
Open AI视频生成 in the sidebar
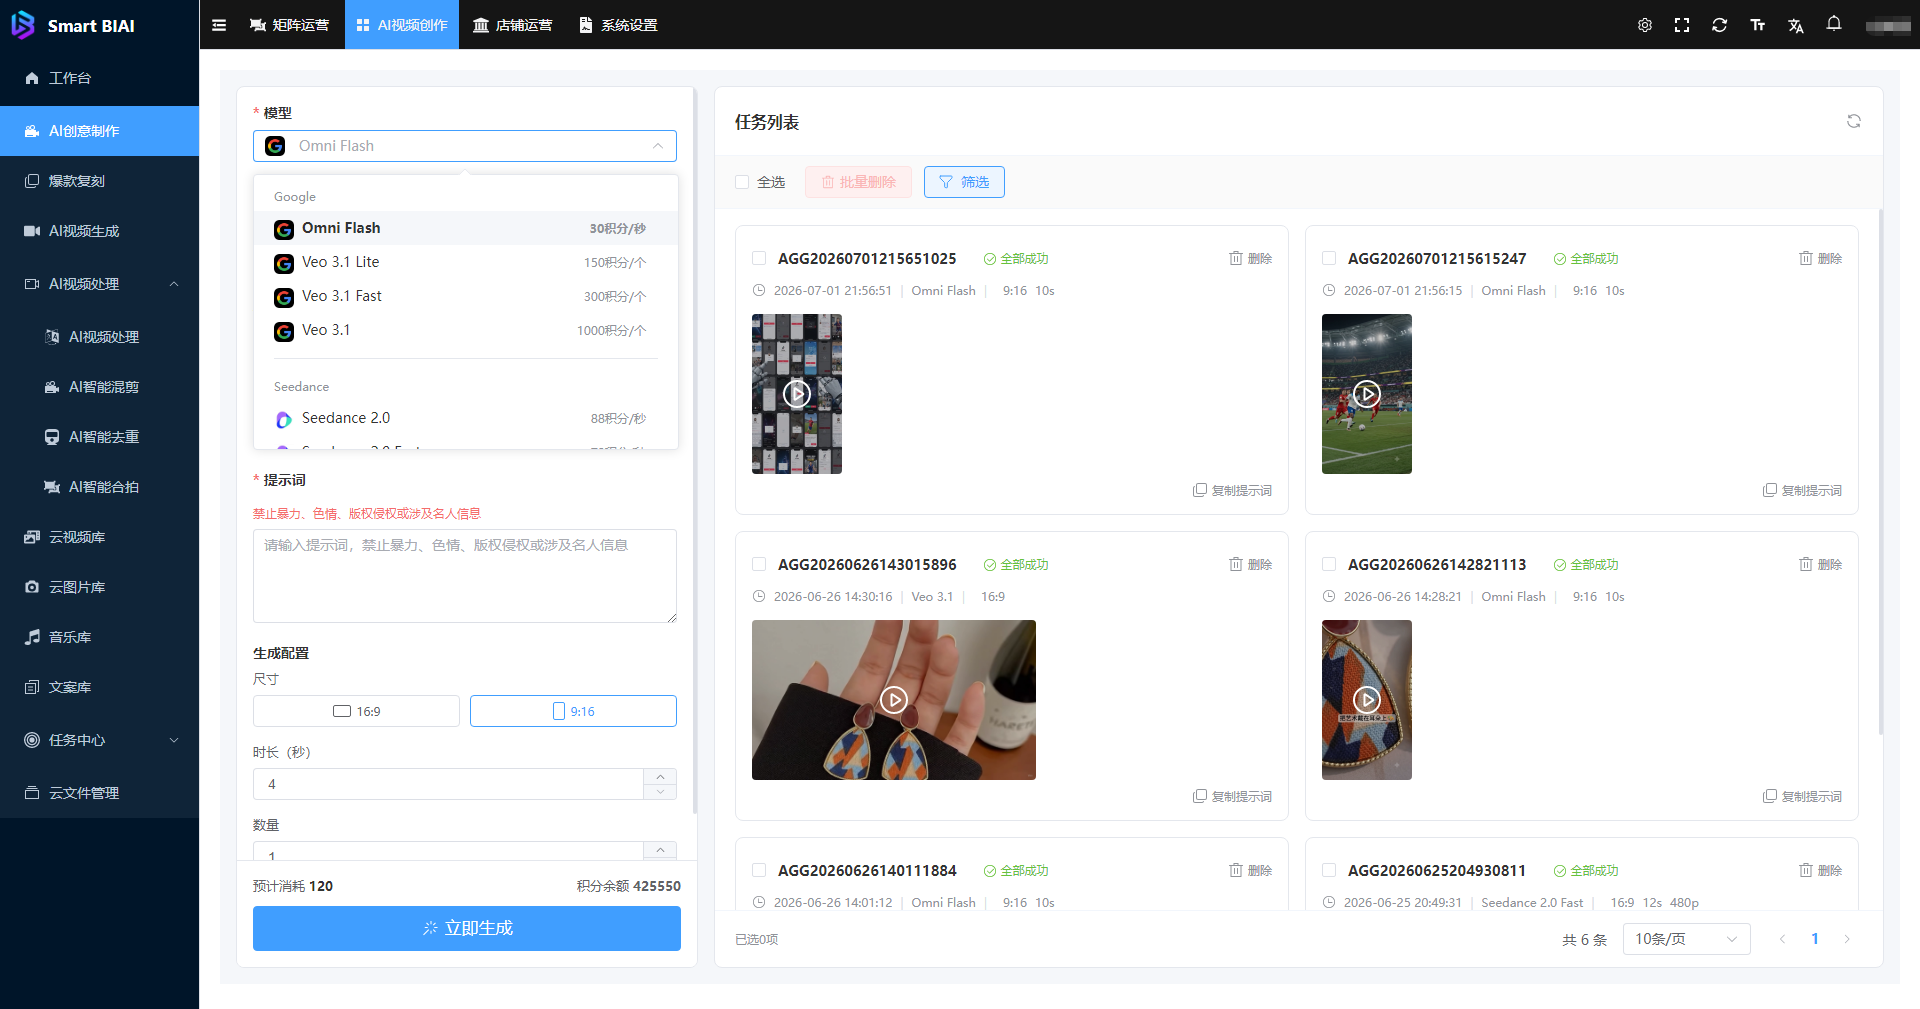click(100, 231)
